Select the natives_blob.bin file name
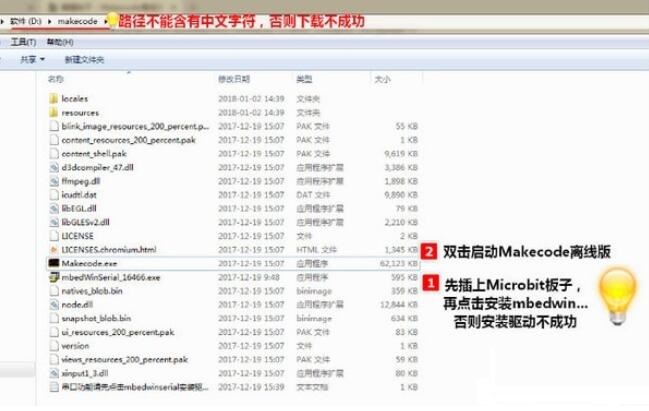 tap(92, 291)
